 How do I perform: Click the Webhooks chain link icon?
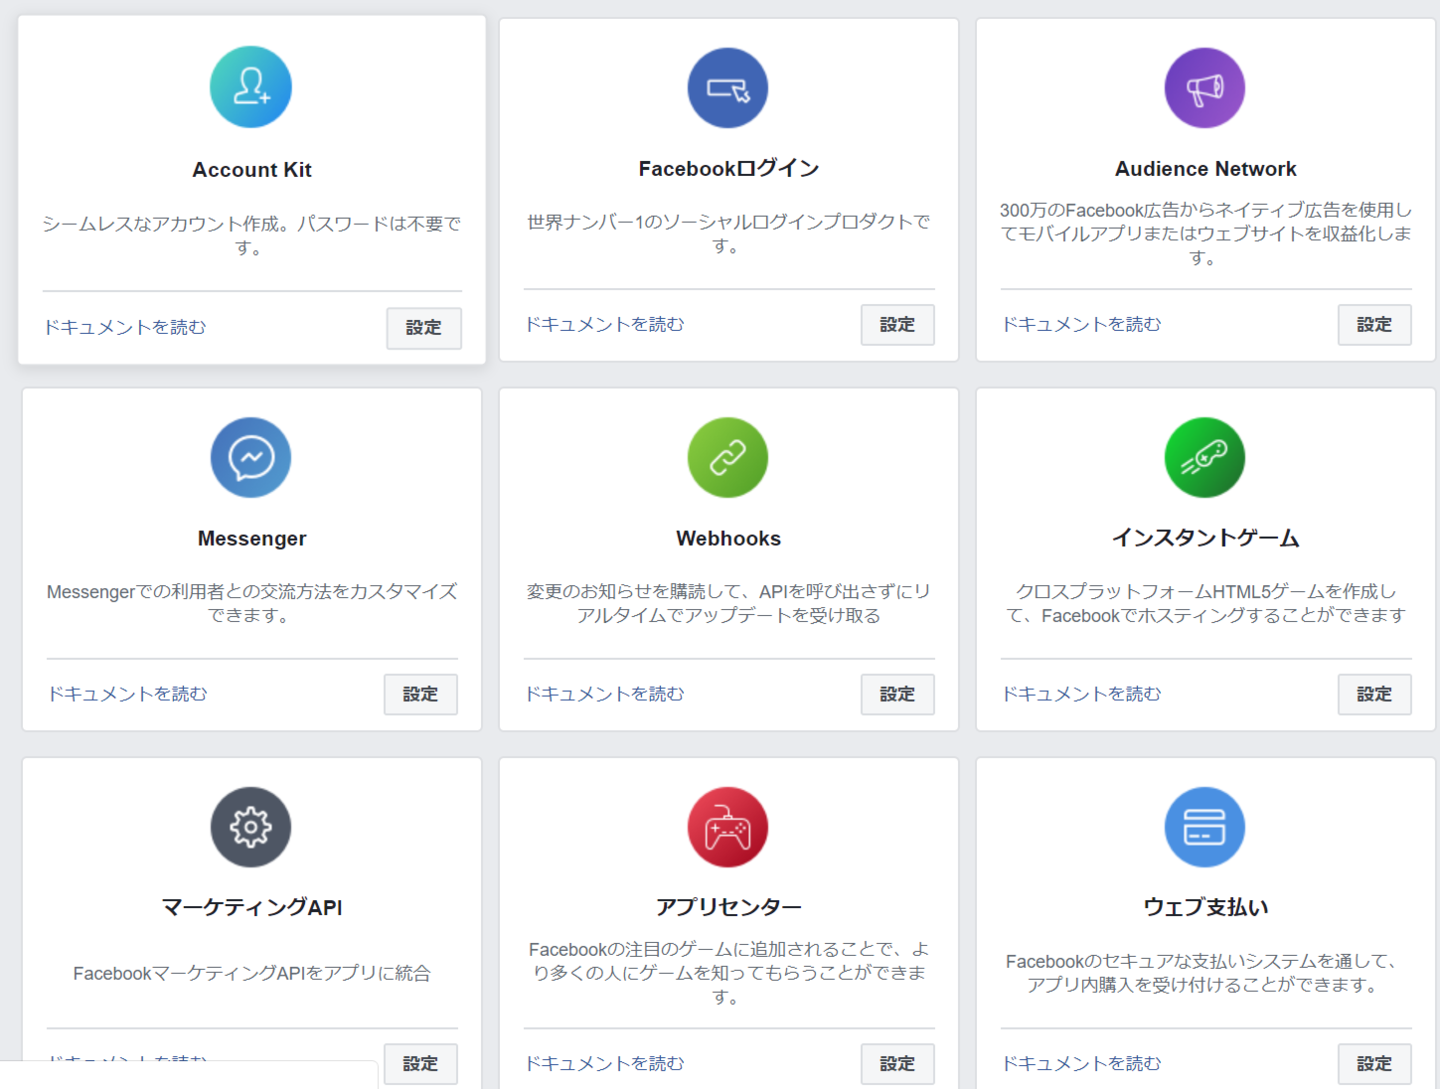[728, 457]
